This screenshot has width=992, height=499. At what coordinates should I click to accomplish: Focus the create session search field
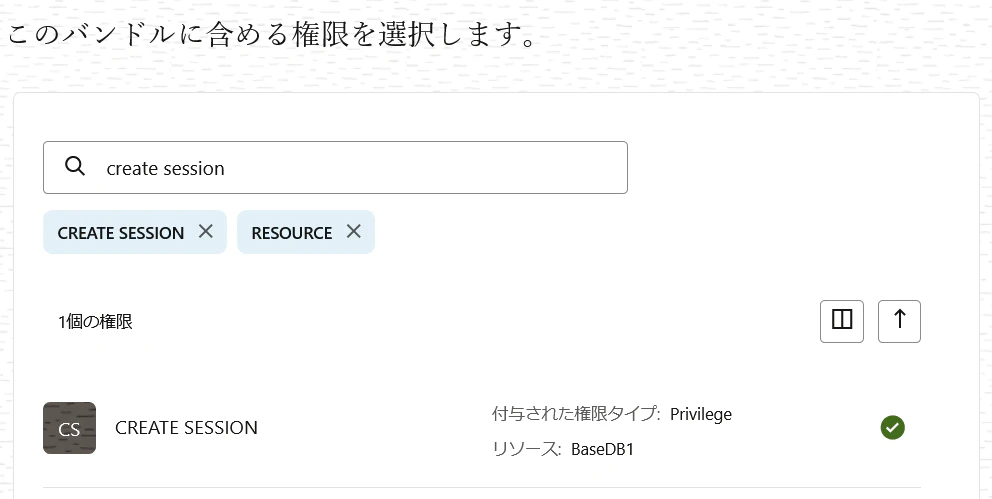335,168
